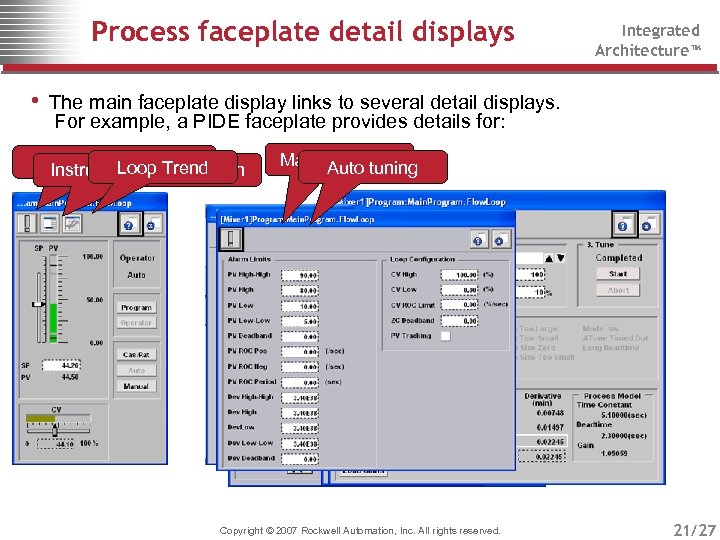Click the Cas/Rat button
Screen dimensions: 720x540
(136, 354)
